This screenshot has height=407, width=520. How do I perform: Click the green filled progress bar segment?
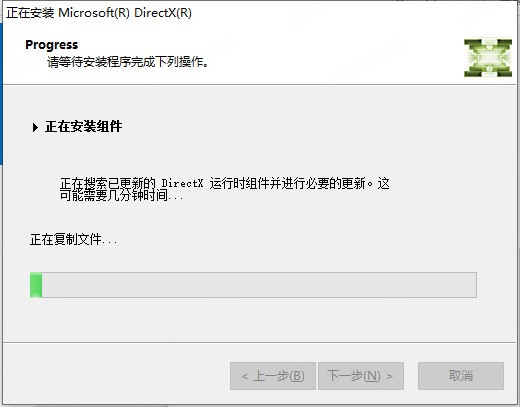pos(36,285)
